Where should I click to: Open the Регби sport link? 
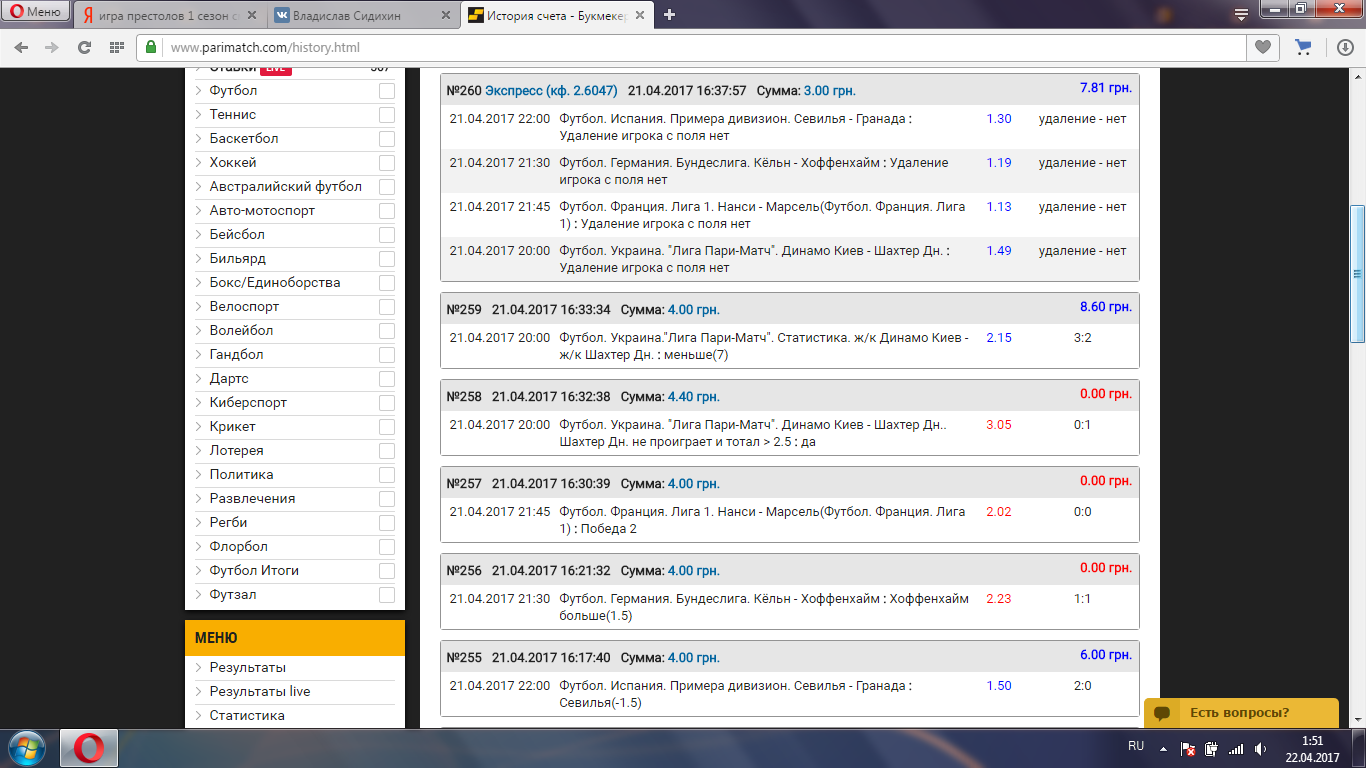tap(228, 522)
